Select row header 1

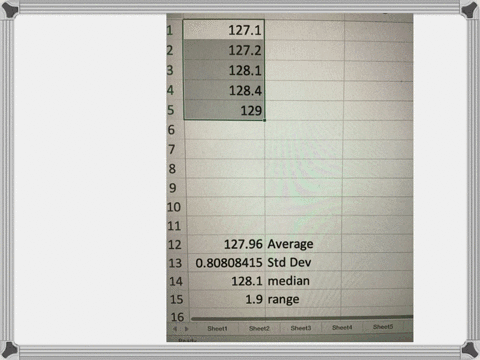(174, 30)
